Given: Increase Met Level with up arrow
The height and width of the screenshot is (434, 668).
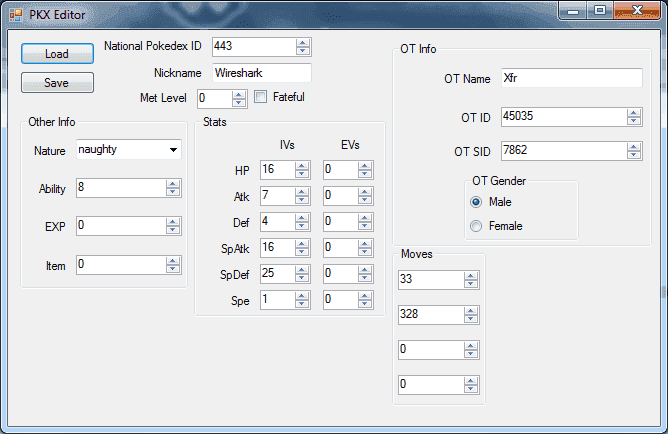Looking at the screenshot, I should click(239, 95).
